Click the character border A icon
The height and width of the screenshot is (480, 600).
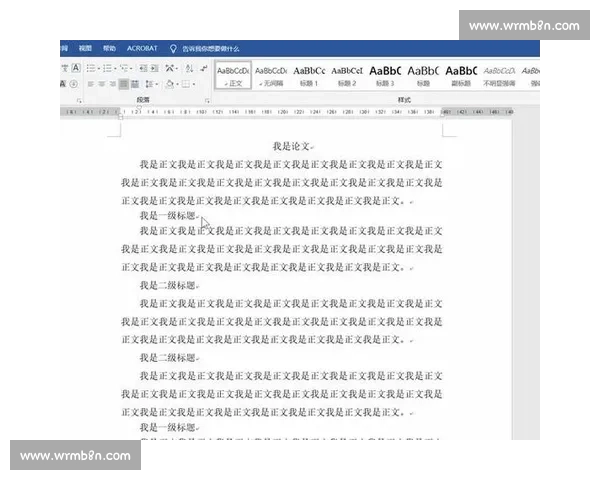tap(76, 68)
